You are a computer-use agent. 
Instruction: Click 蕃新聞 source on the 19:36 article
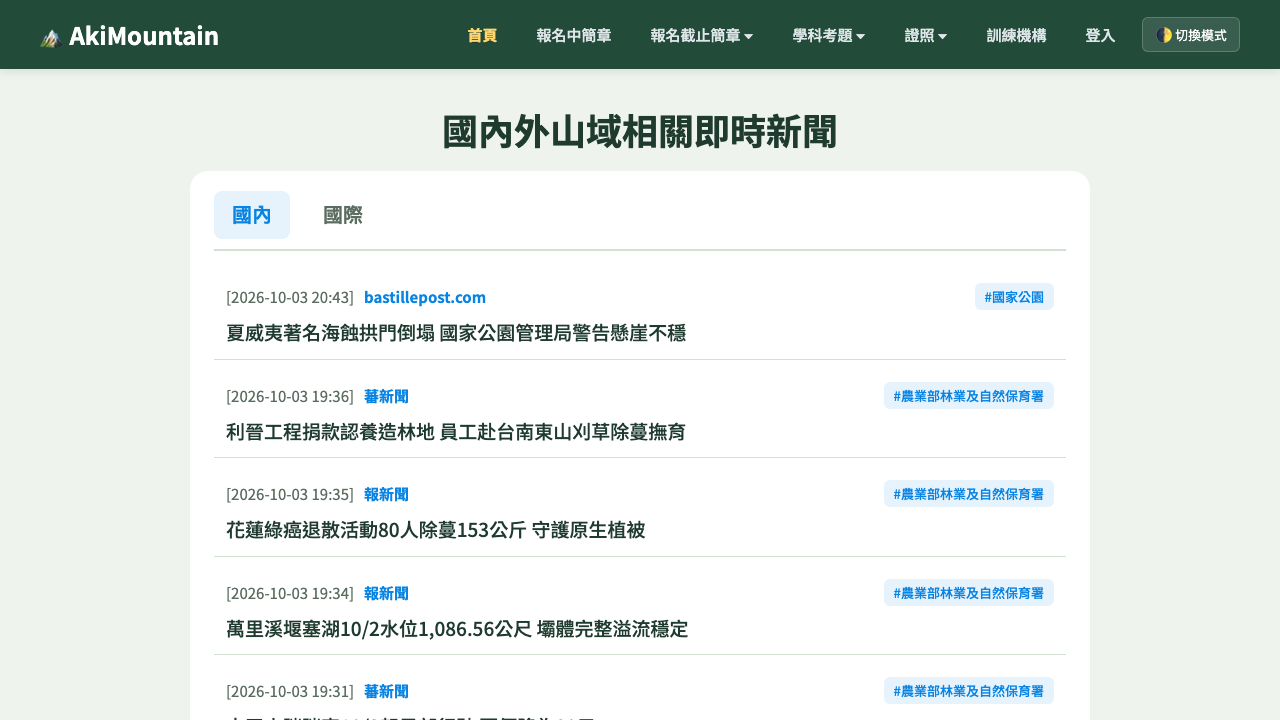click(x=386, y=396)
